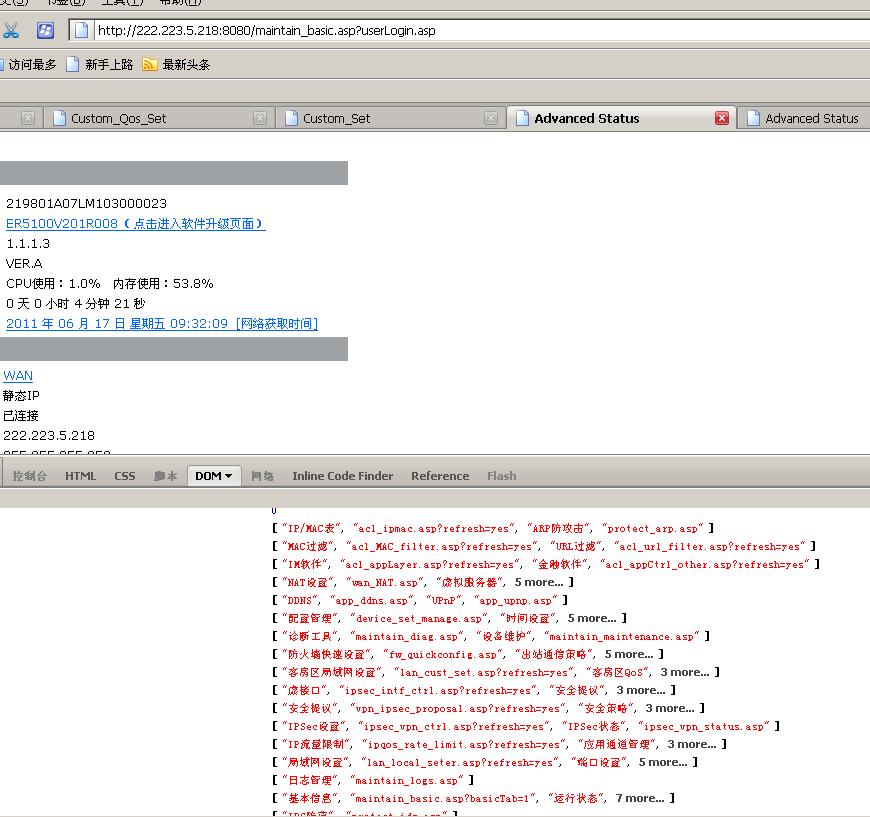Click the 1.1.1.3 version text

(x=28, y=244)
